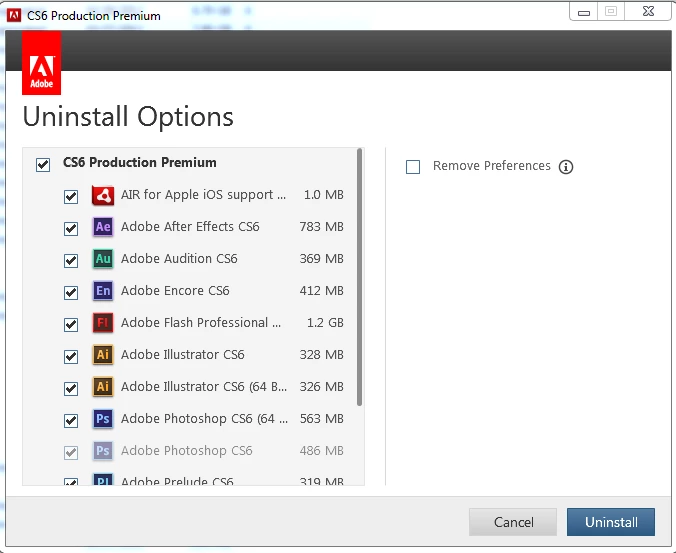
Task: Click the Photoshop CS6 (64 Bit) Ps icon
Action: click(x=103, y=419)
